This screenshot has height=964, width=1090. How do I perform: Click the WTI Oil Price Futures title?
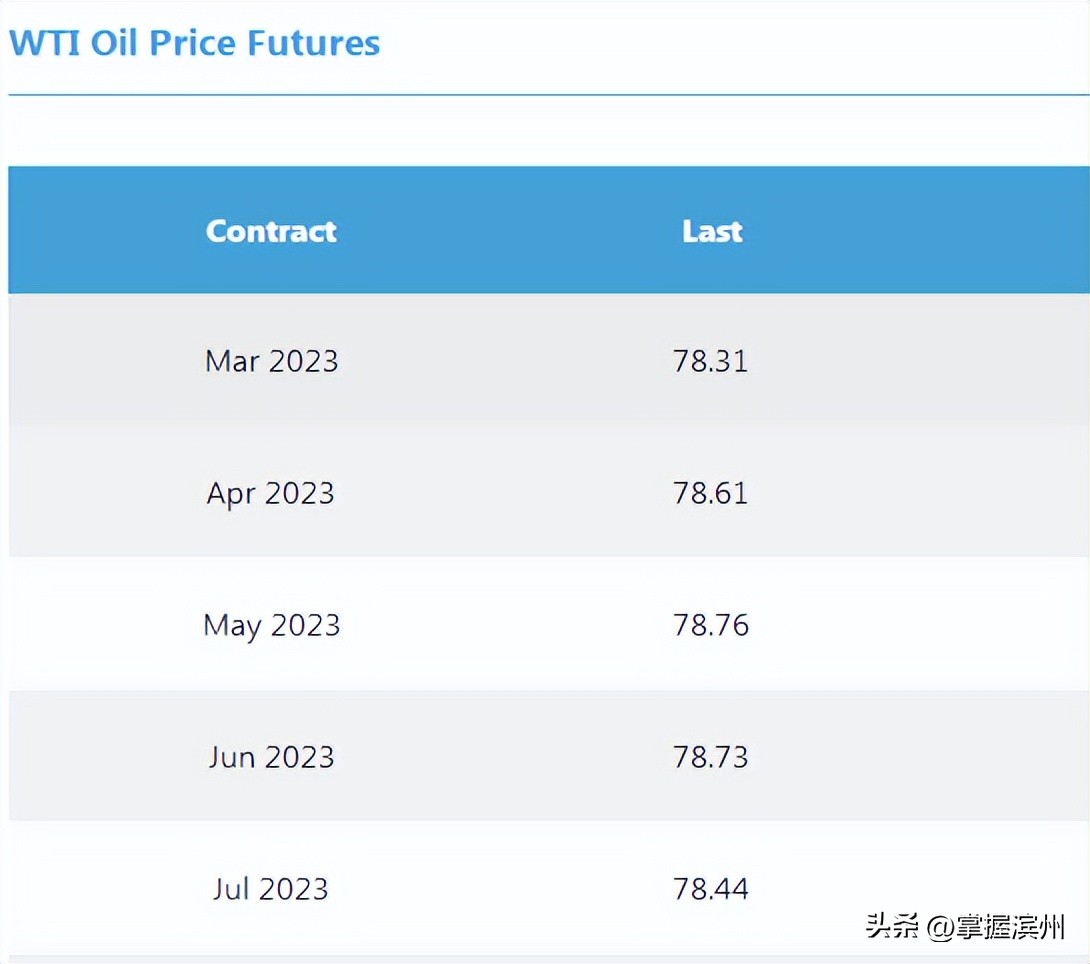point(195,44)
